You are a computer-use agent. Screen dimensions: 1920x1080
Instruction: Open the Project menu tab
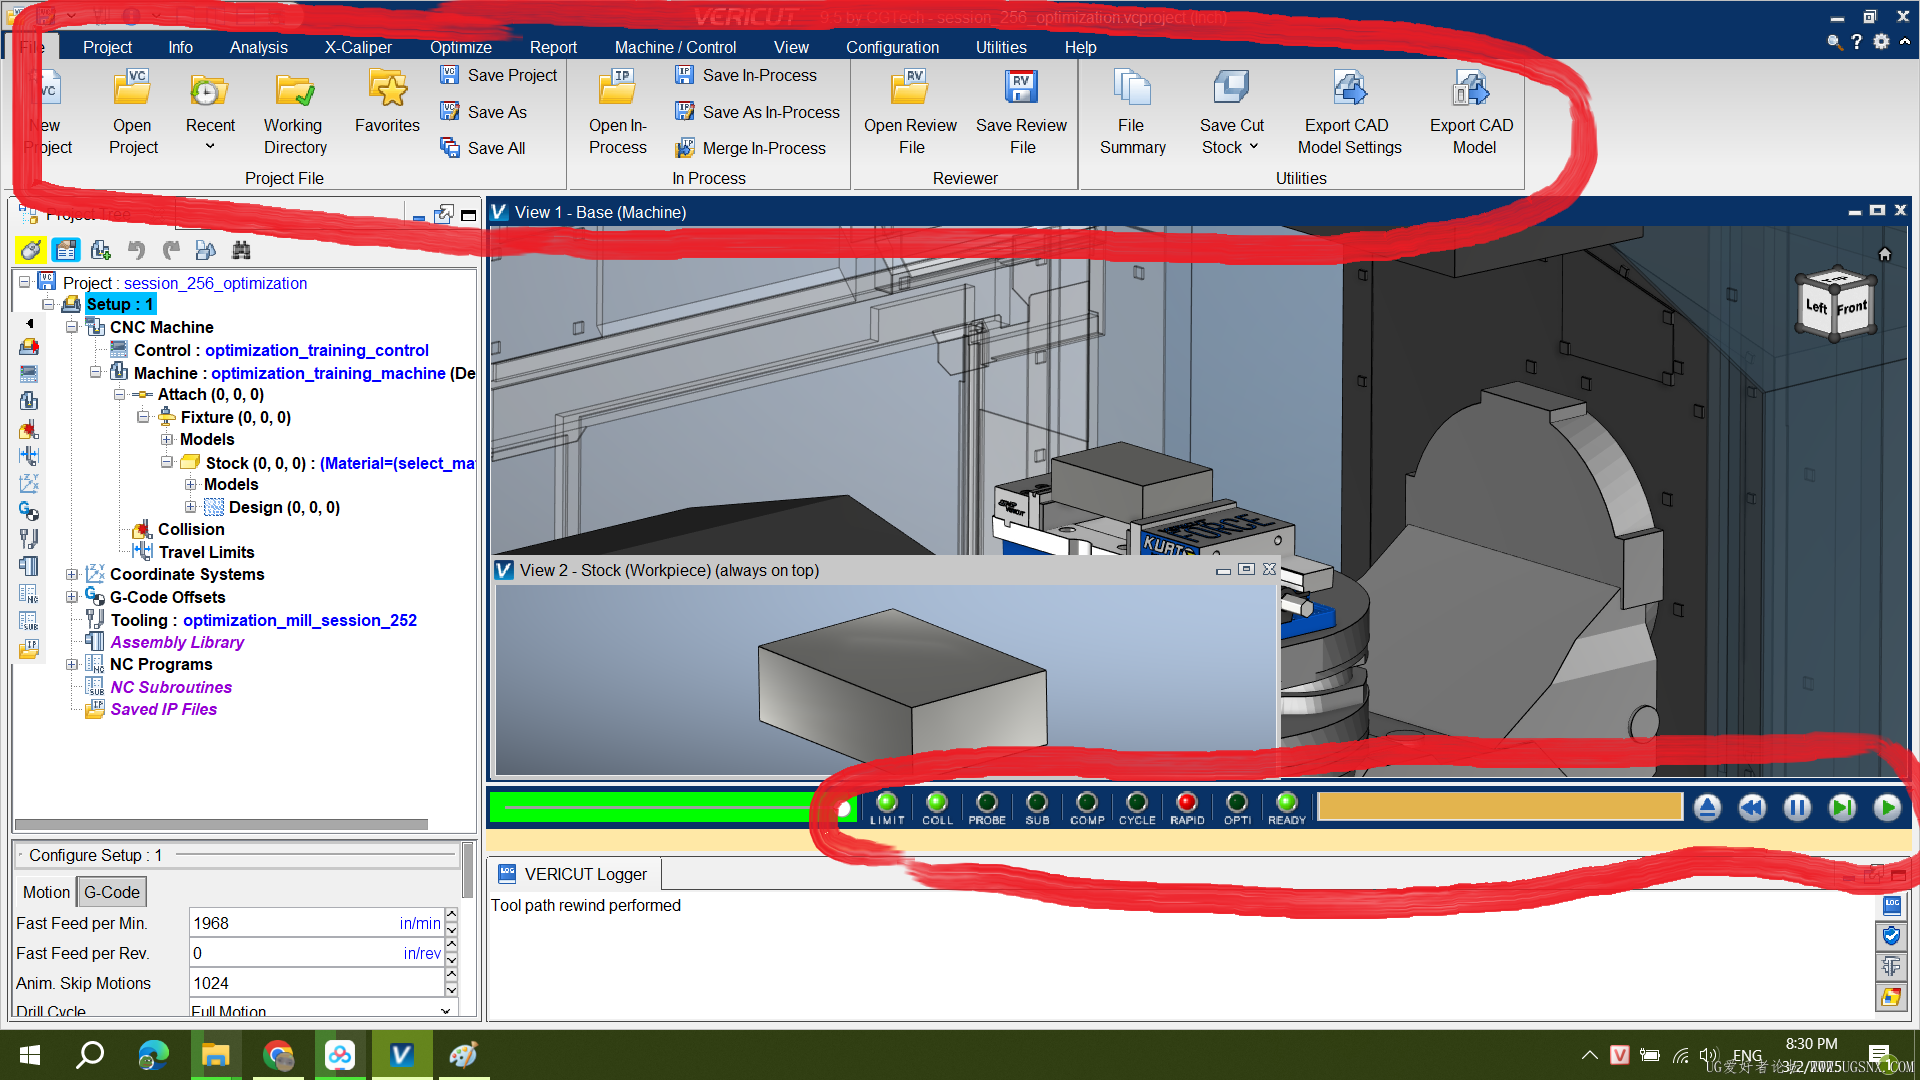click(x=107, y=47)
